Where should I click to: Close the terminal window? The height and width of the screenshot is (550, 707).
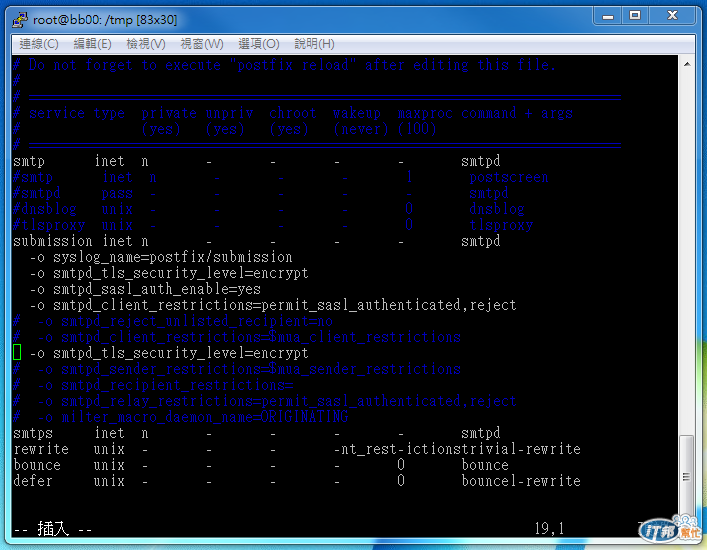click(x=672, y=16)
